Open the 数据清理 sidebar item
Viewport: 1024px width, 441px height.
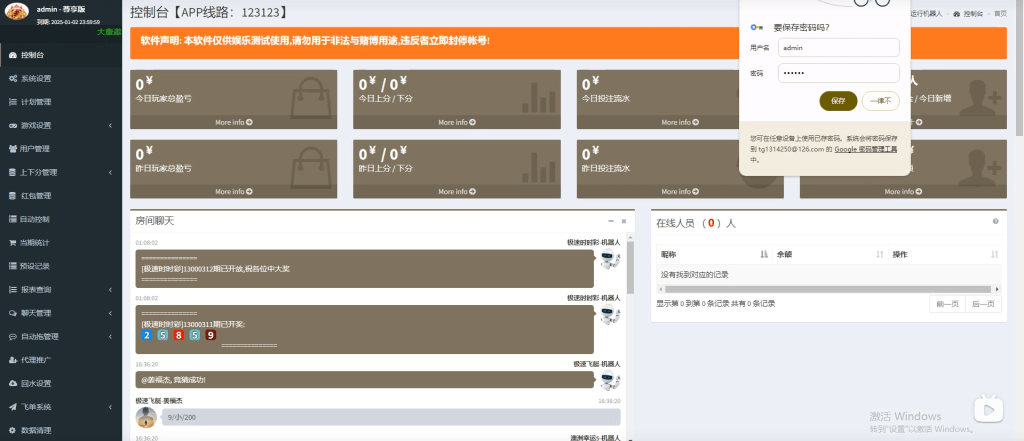(36, 430)
